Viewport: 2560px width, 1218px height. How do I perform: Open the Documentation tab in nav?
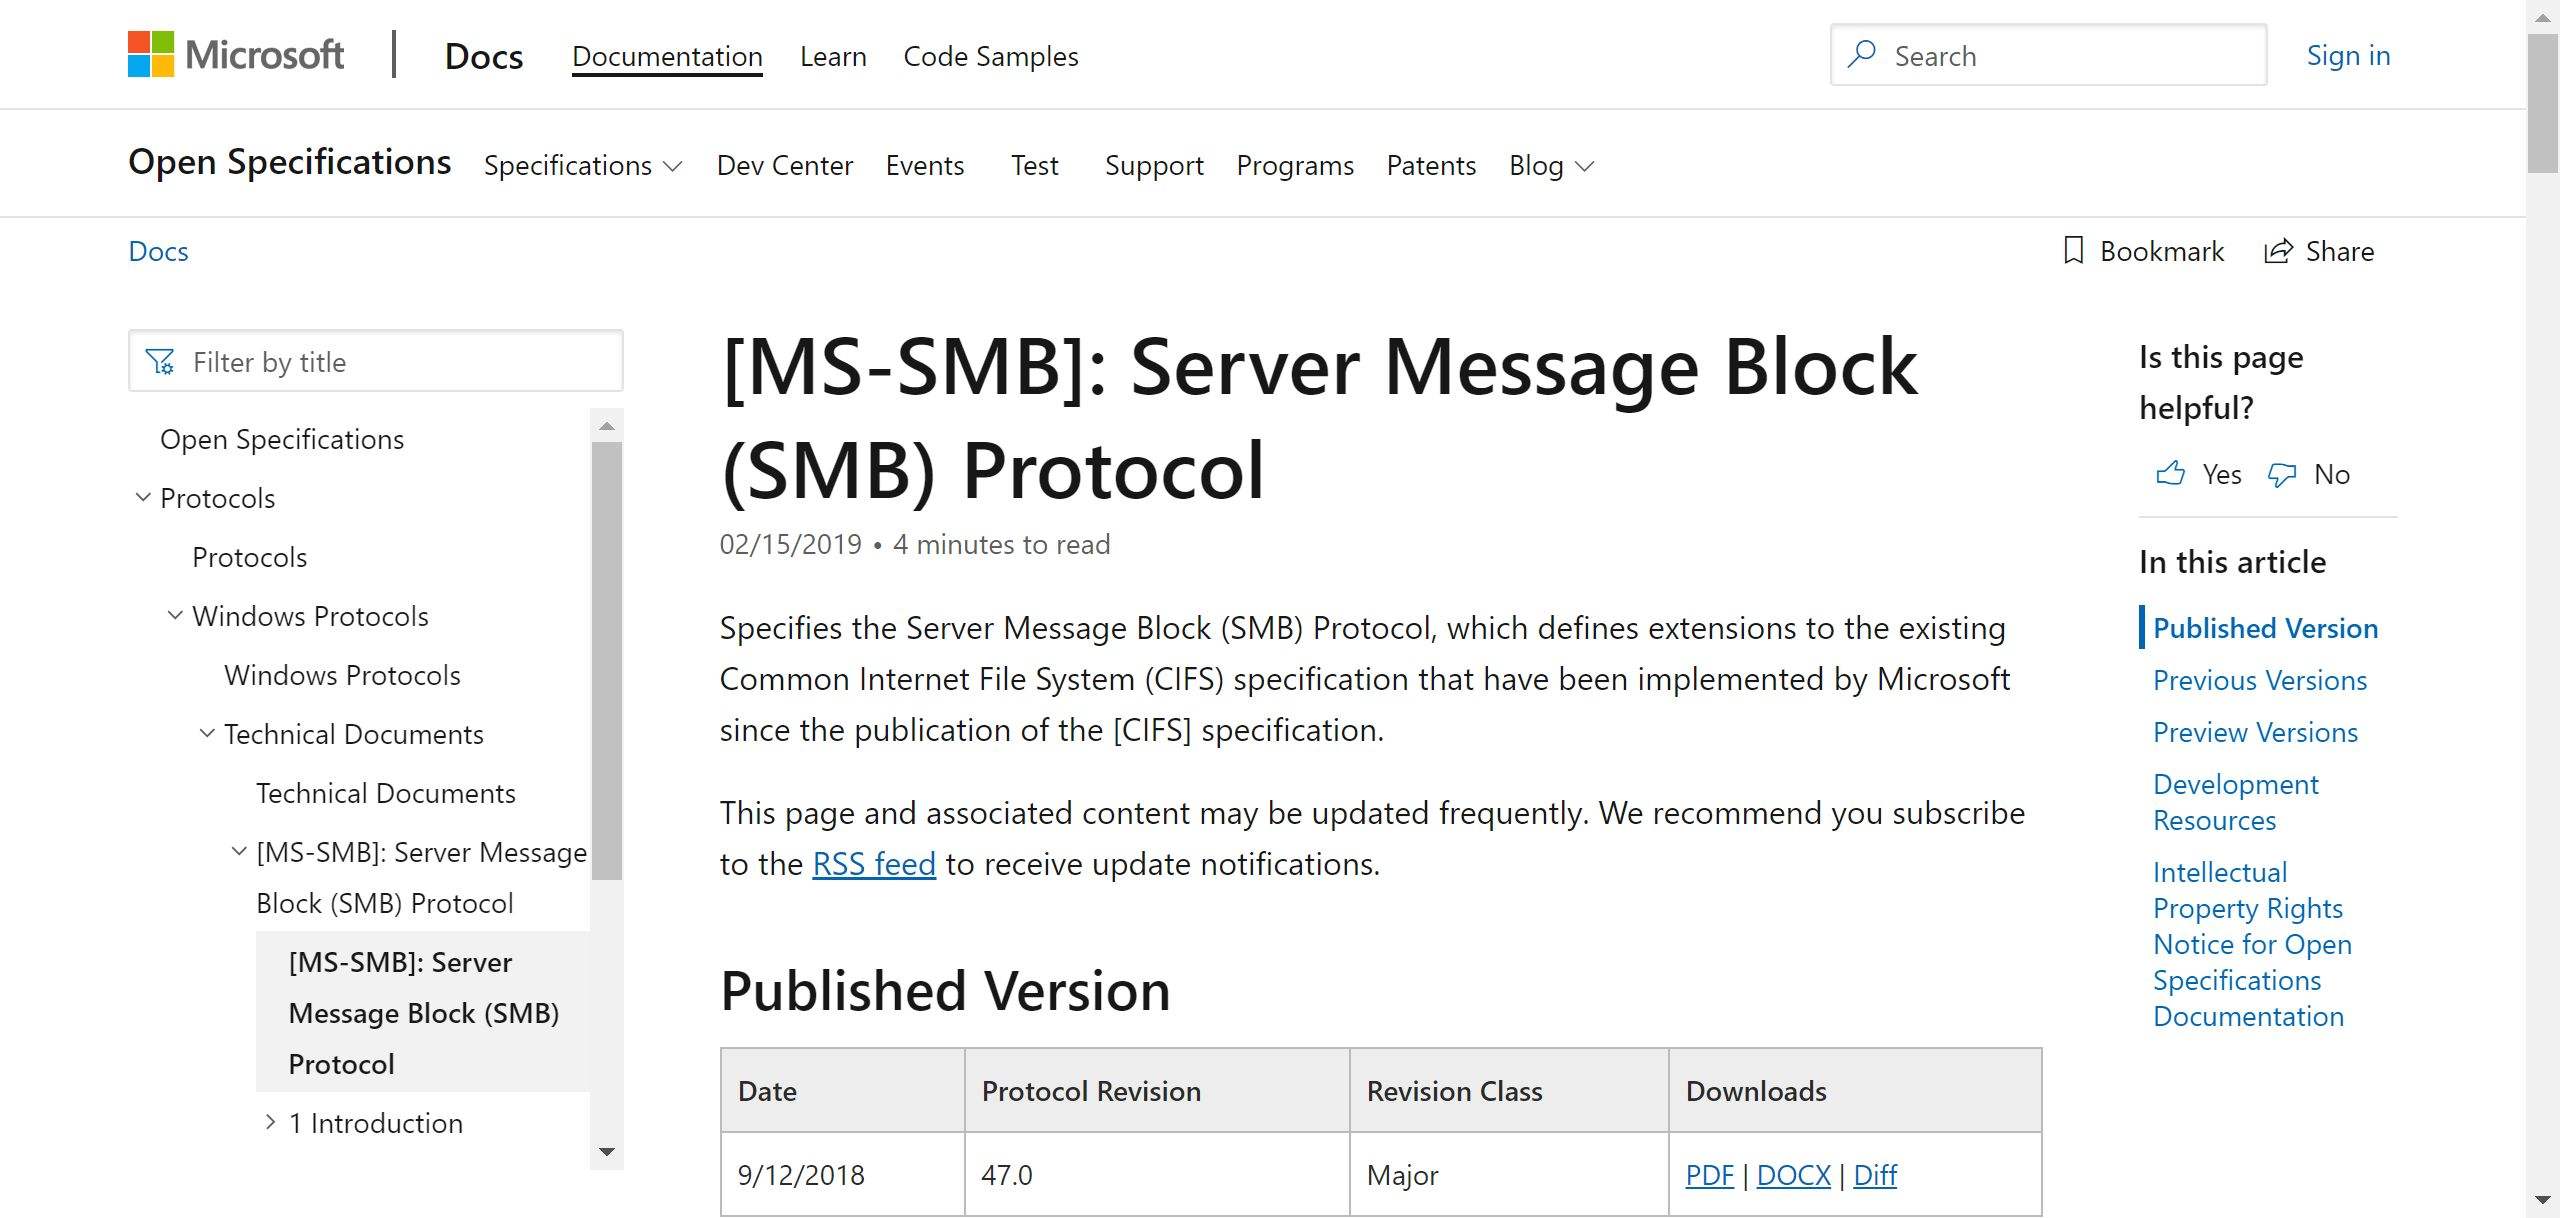[x=666, y=56]
